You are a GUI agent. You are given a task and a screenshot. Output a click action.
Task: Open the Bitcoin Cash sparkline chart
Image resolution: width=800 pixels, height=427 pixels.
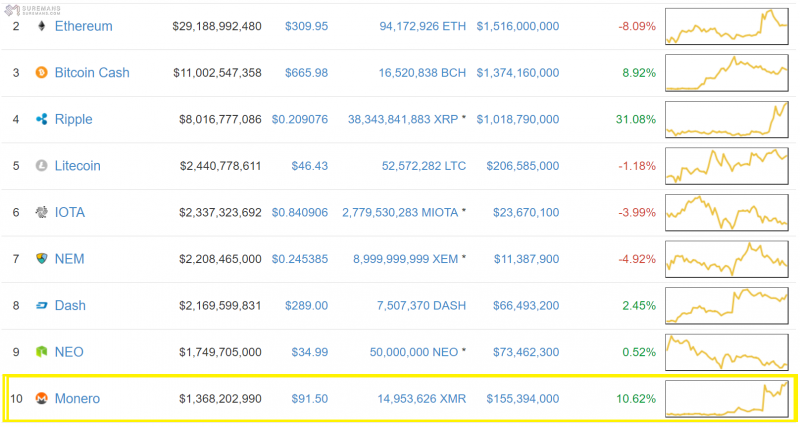[727, 73]
